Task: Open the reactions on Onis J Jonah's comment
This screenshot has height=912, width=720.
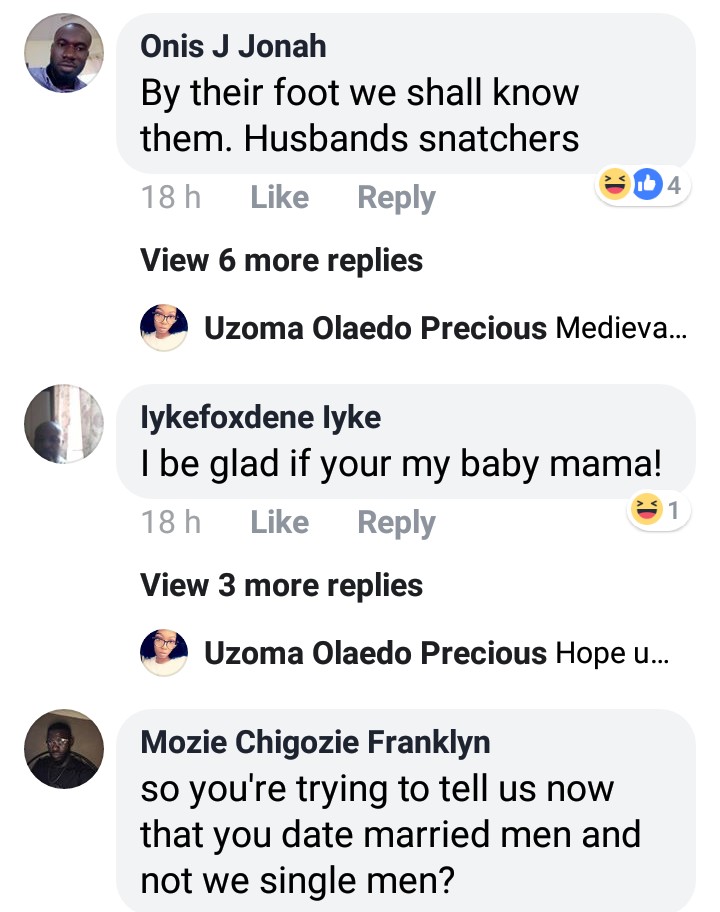Action: tap(643, 185)
